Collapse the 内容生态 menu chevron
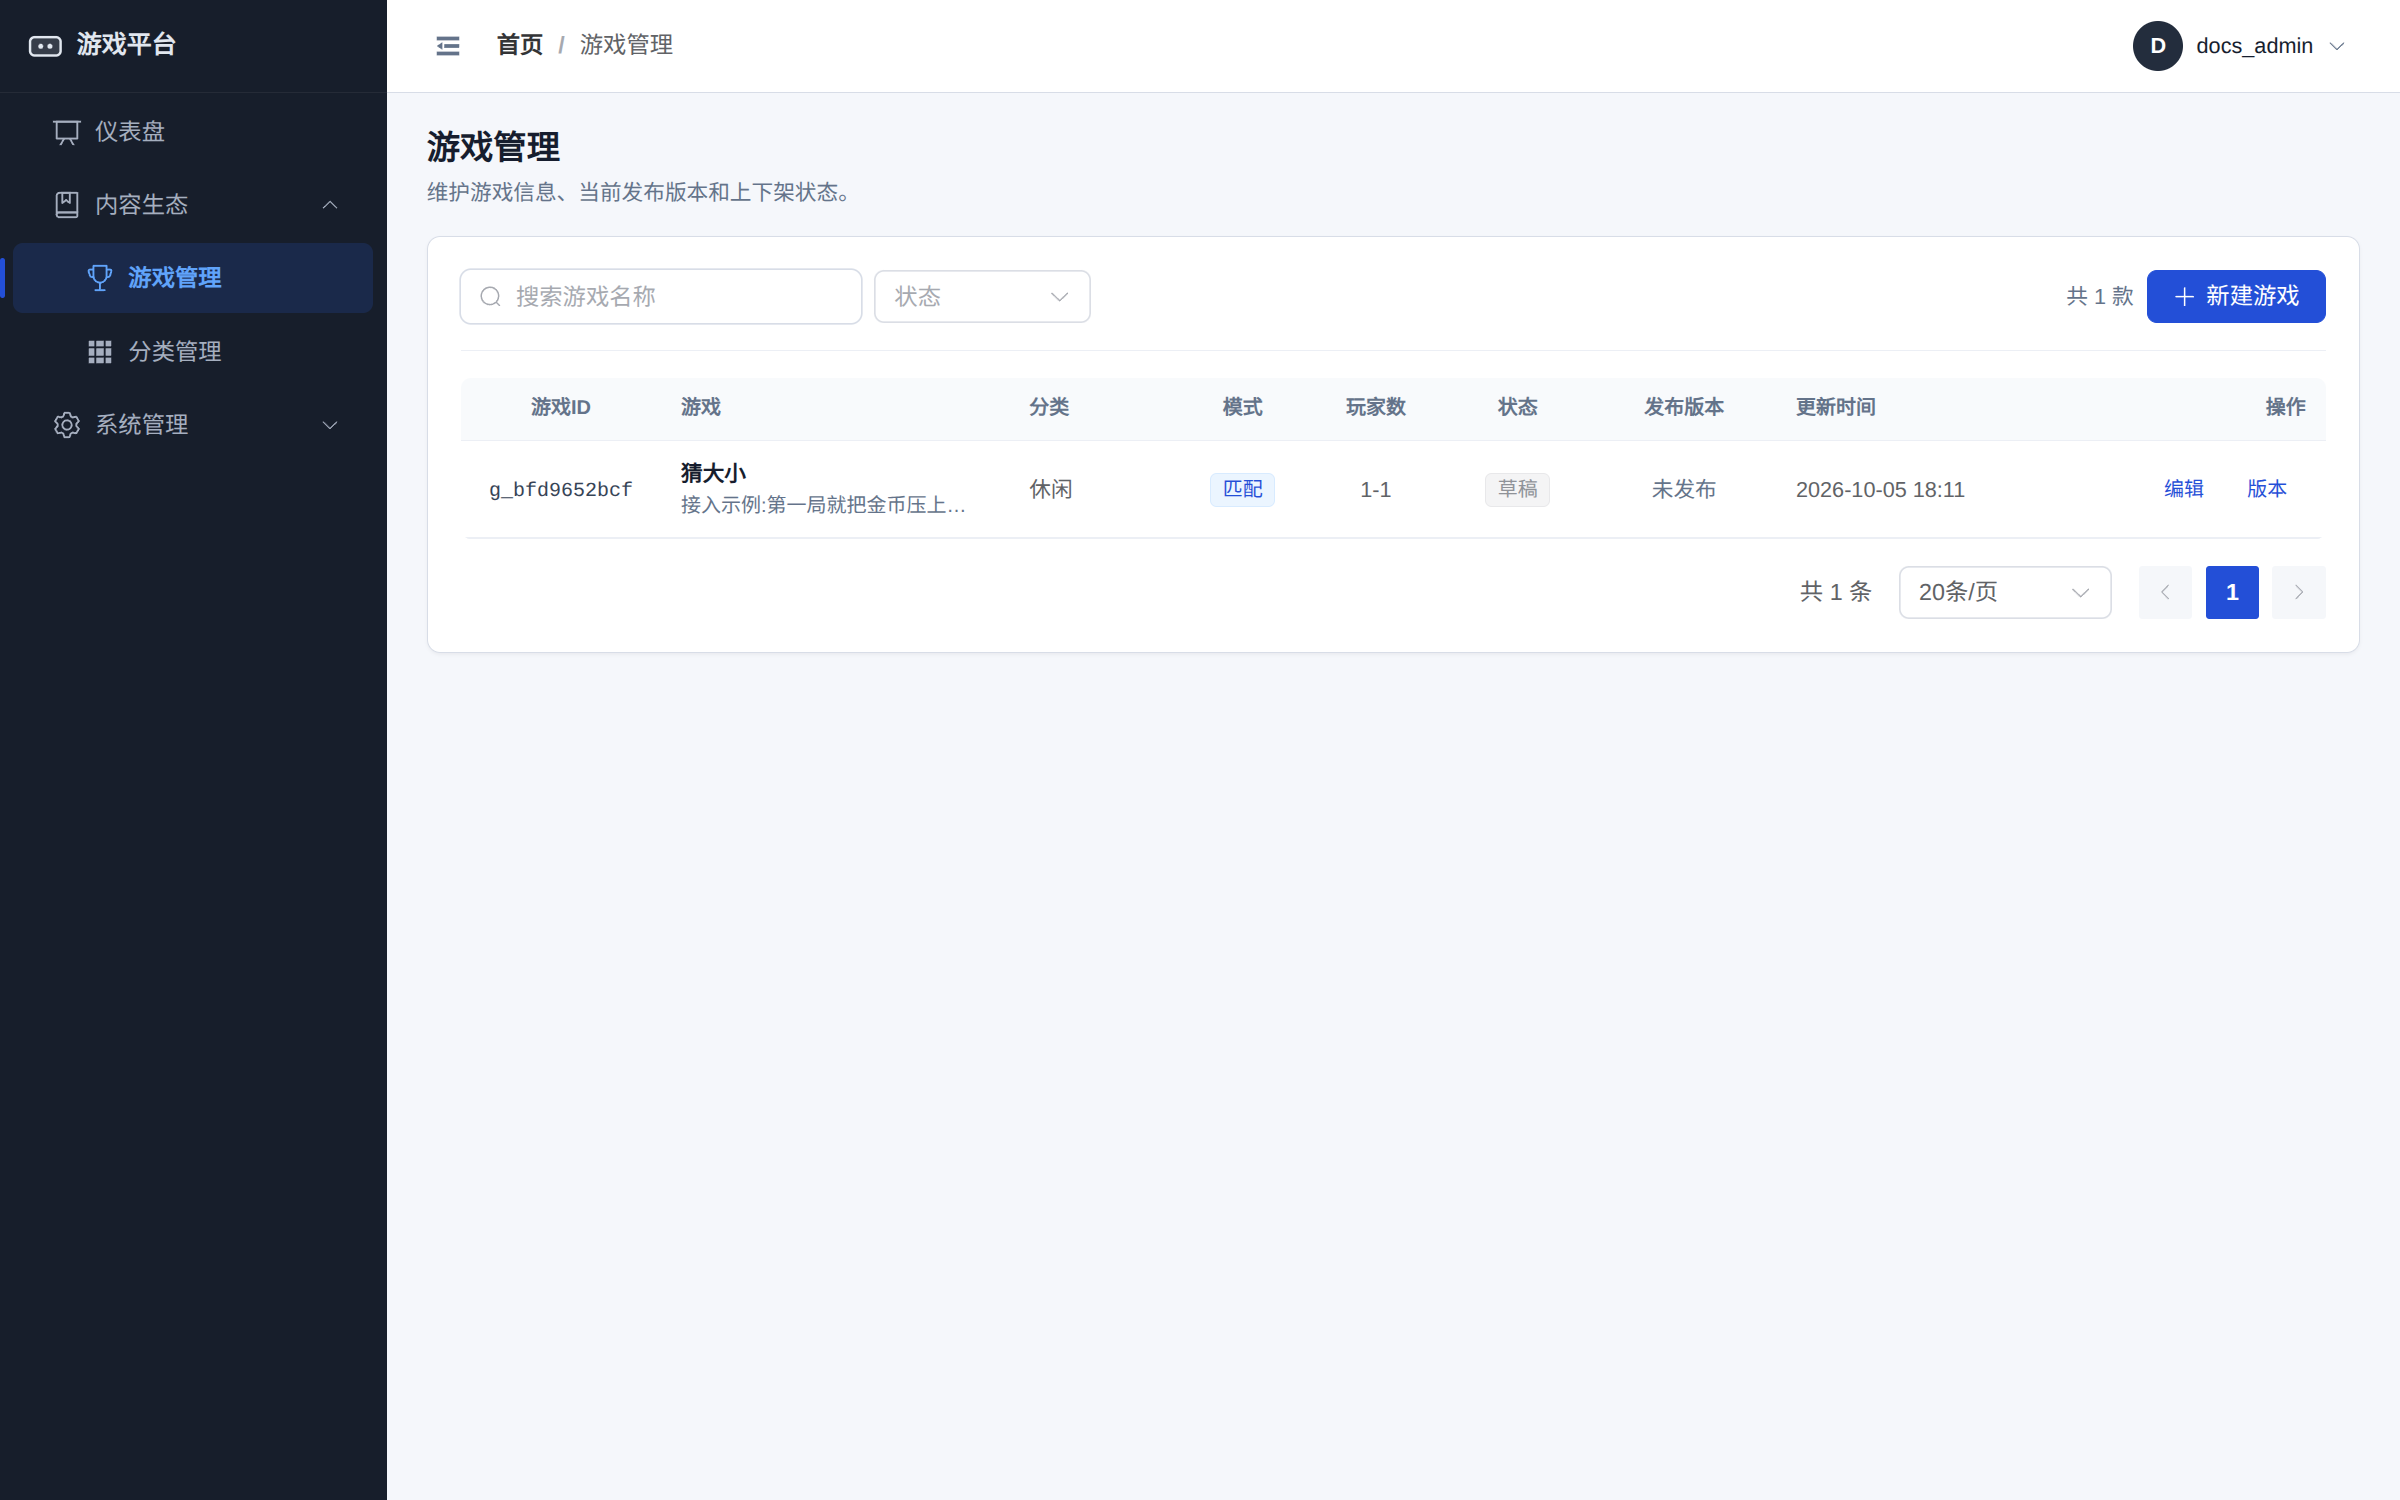 330,205
